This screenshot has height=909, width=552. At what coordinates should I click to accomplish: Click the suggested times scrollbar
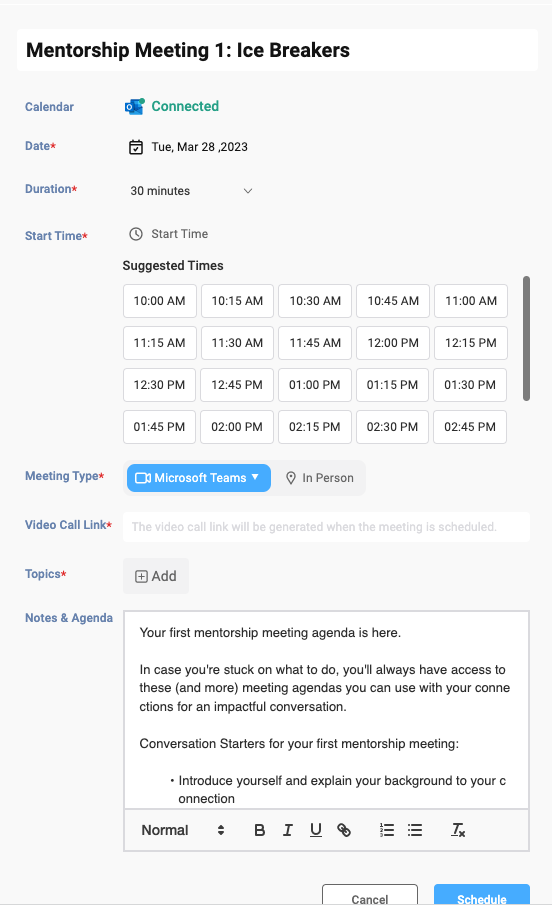point(526,339)
